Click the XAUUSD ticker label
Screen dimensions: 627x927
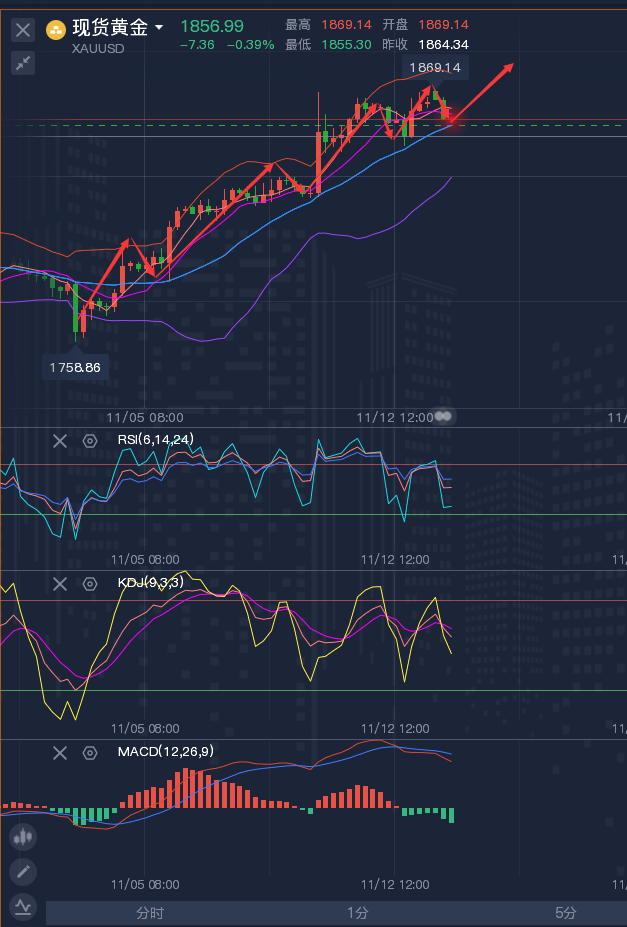(x=98, y=48)
